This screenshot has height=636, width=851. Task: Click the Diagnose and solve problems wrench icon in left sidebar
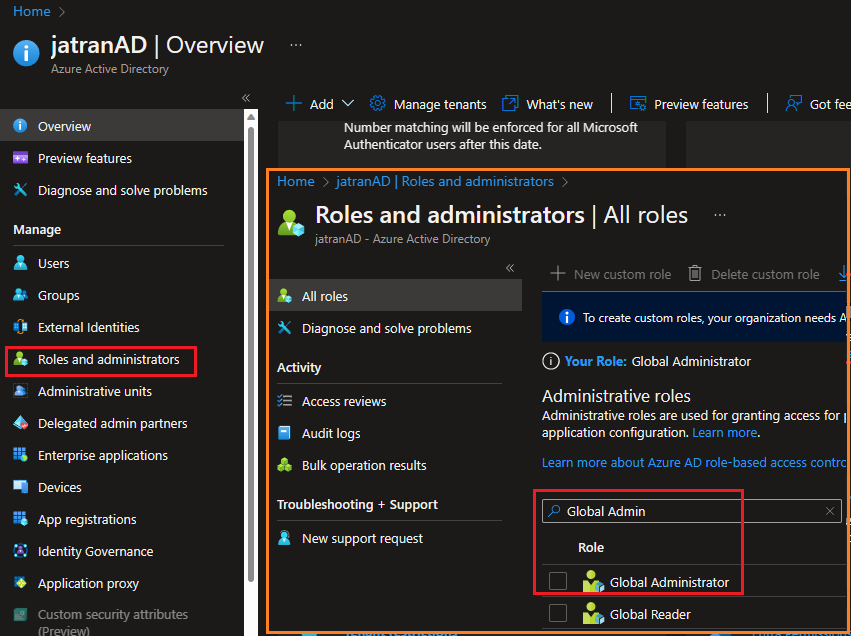[x=20, y=190]
